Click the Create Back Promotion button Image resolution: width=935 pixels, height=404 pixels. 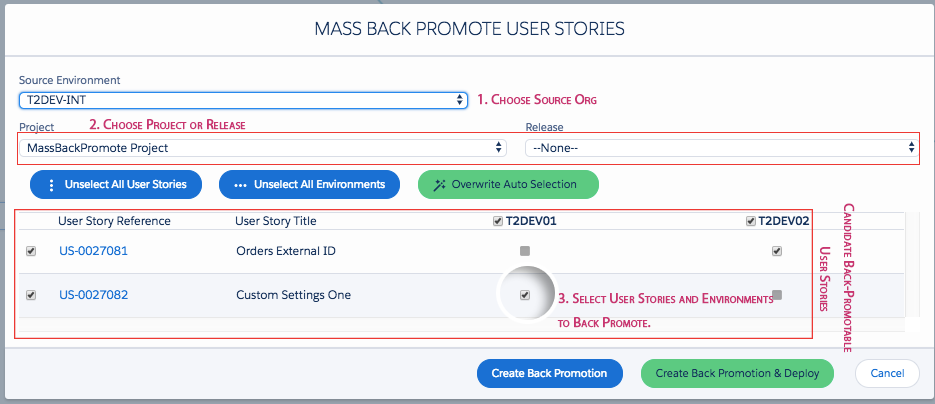[549, 374]
